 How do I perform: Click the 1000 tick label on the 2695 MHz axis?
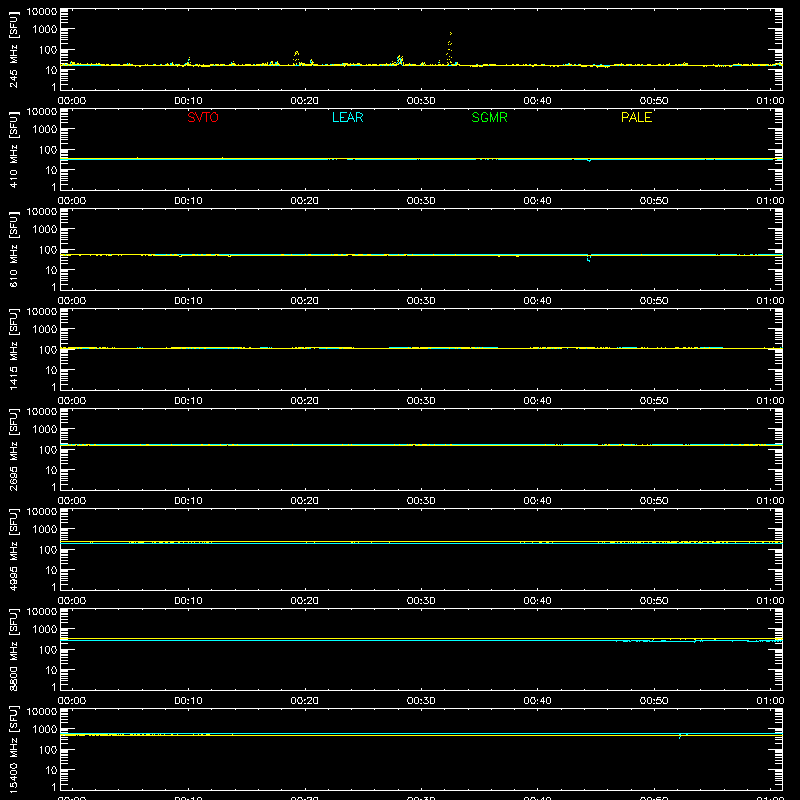[x=45, y=430]
